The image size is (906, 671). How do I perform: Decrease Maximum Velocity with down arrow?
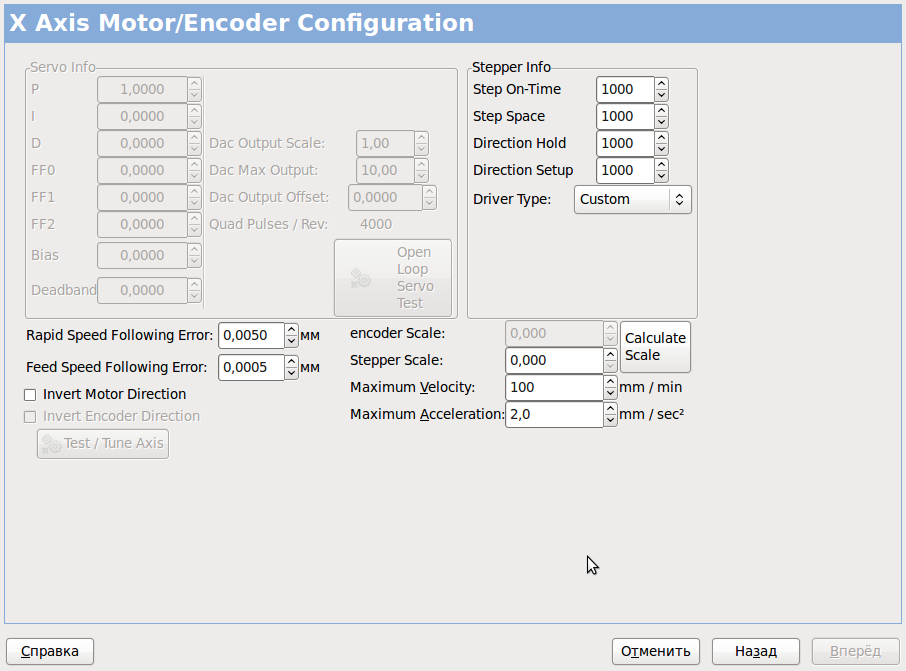click(610, 394)
